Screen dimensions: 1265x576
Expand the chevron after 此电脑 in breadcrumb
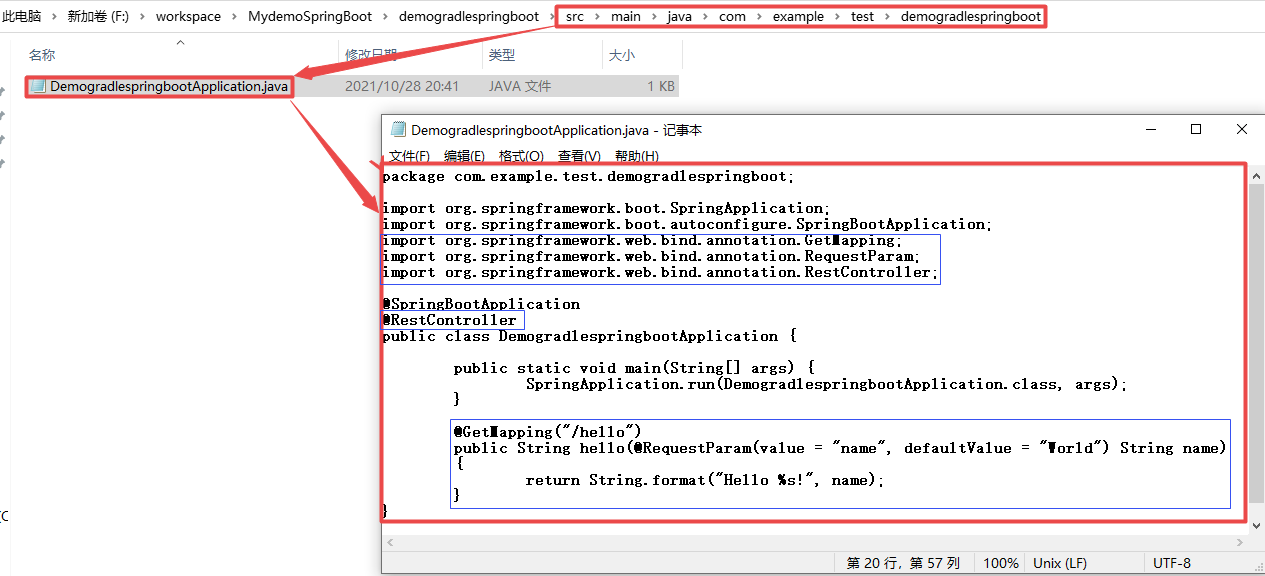click(x=54, y=16)
